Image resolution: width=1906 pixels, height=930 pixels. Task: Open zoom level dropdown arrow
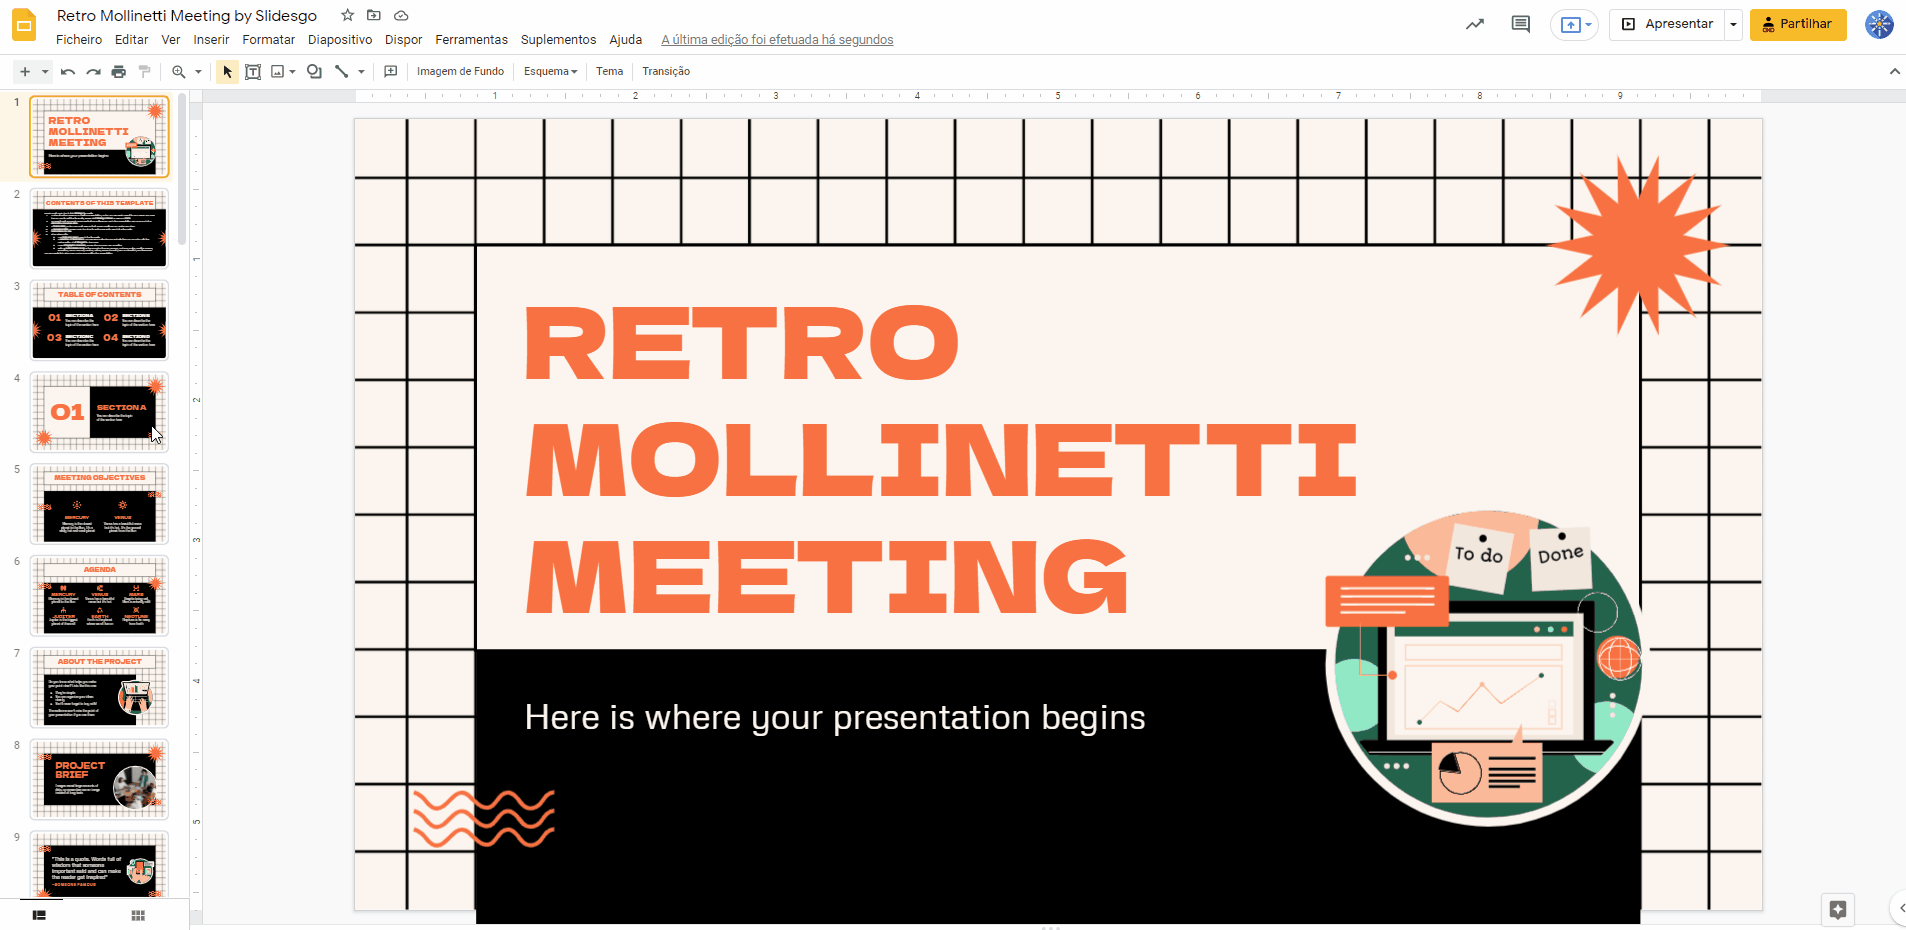point(198,71)
